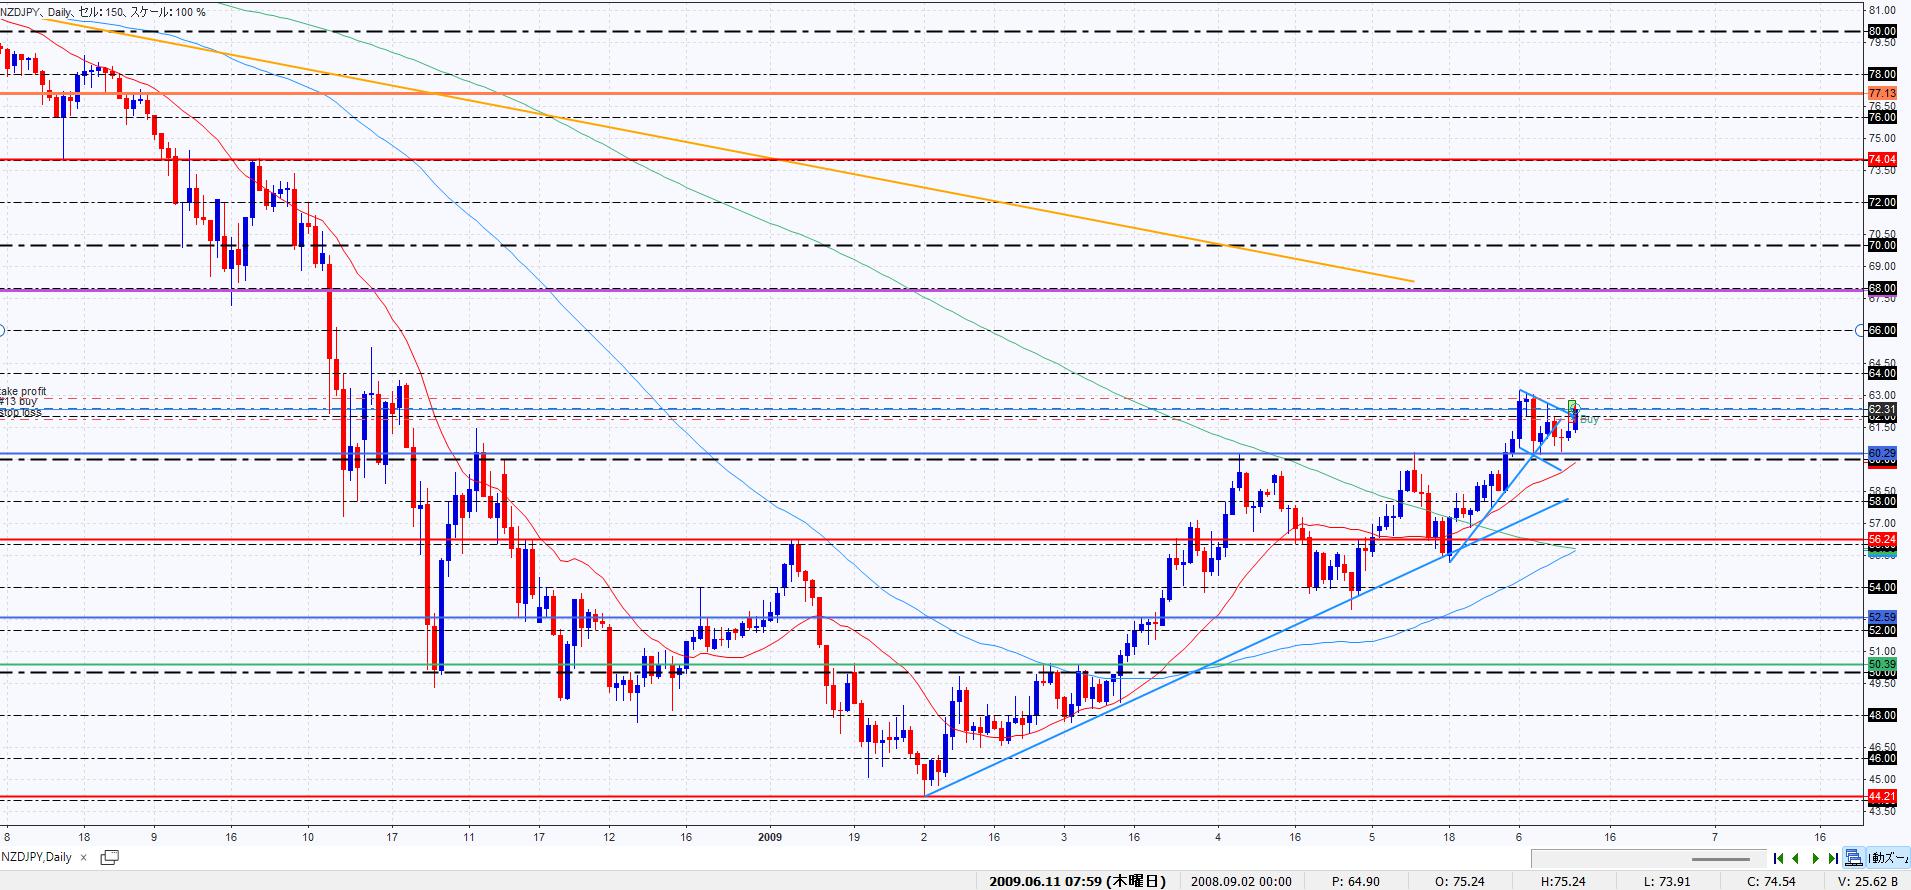Click the chart windows layout icon beside auto zoom

[x=1855, y=858]
